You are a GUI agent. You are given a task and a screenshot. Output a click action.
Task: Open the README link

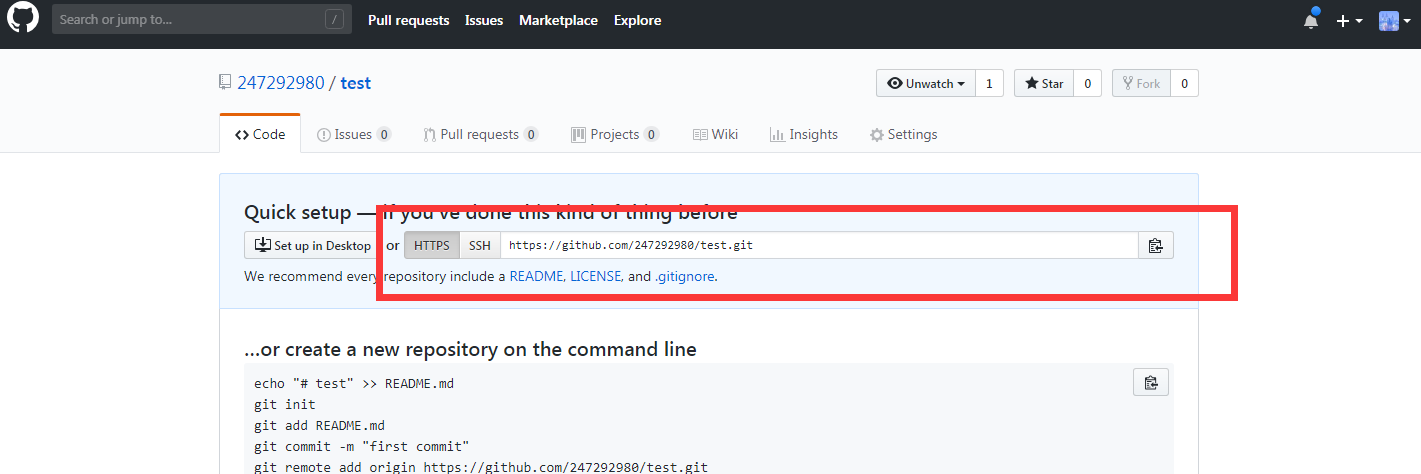538,276
